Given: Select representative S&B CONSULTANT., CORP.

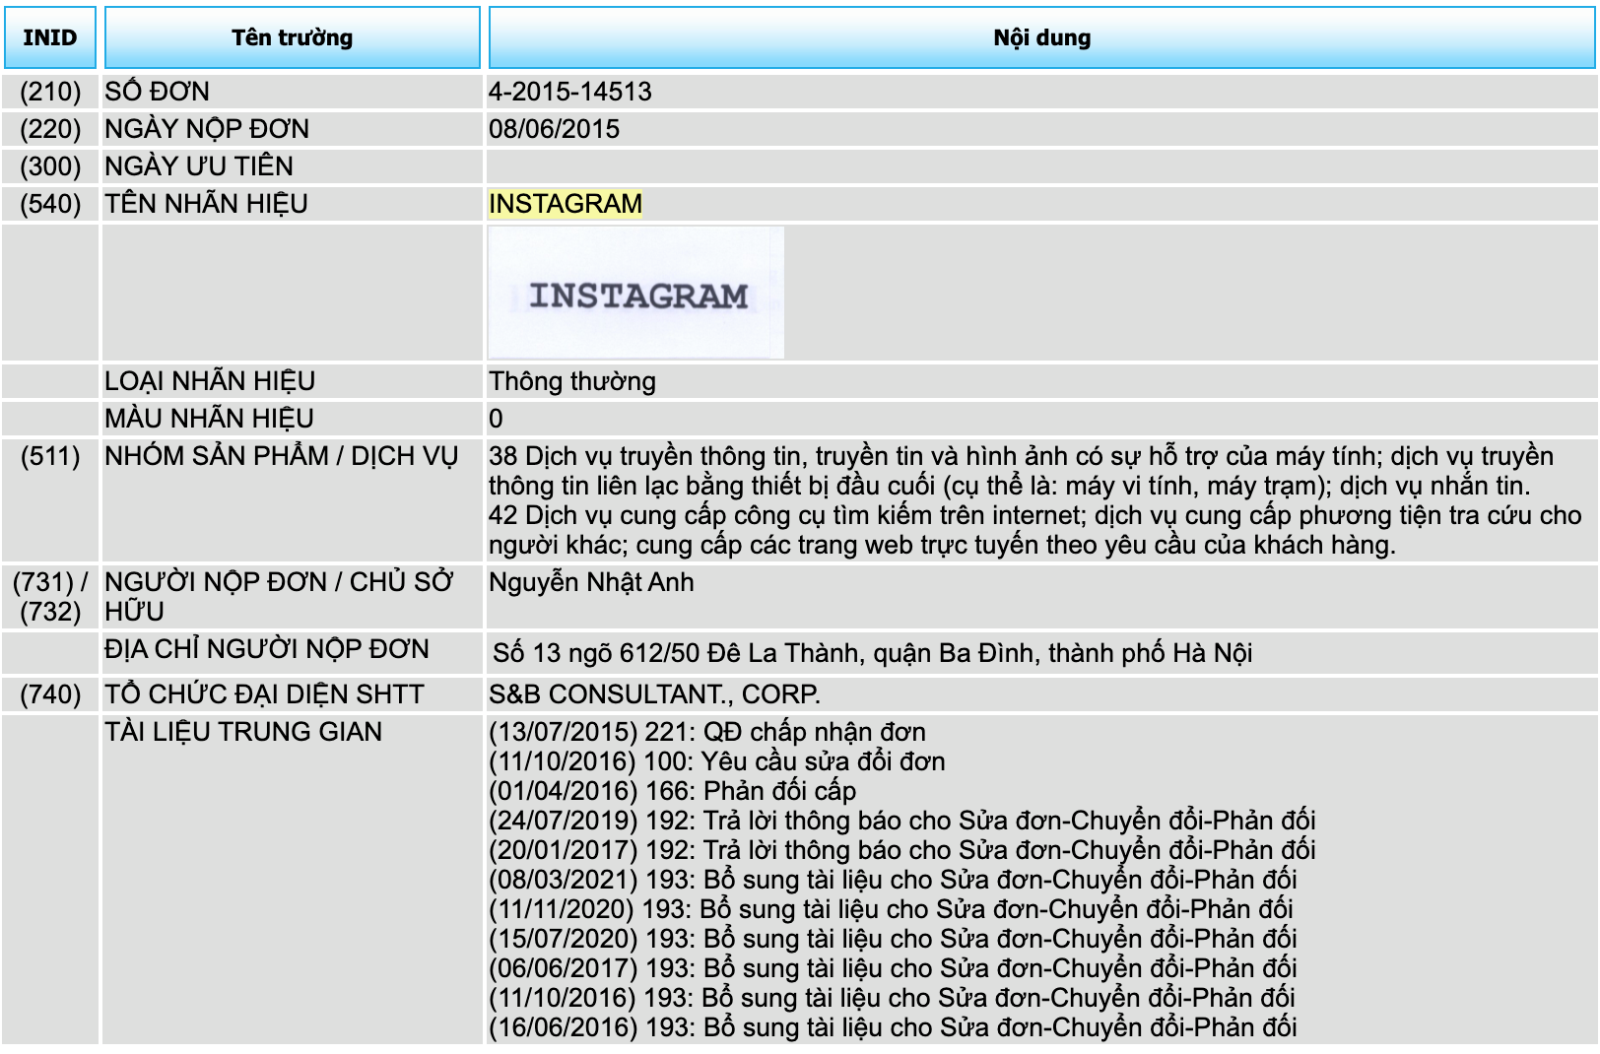Looking at the screenshot, I should (654, 694).
